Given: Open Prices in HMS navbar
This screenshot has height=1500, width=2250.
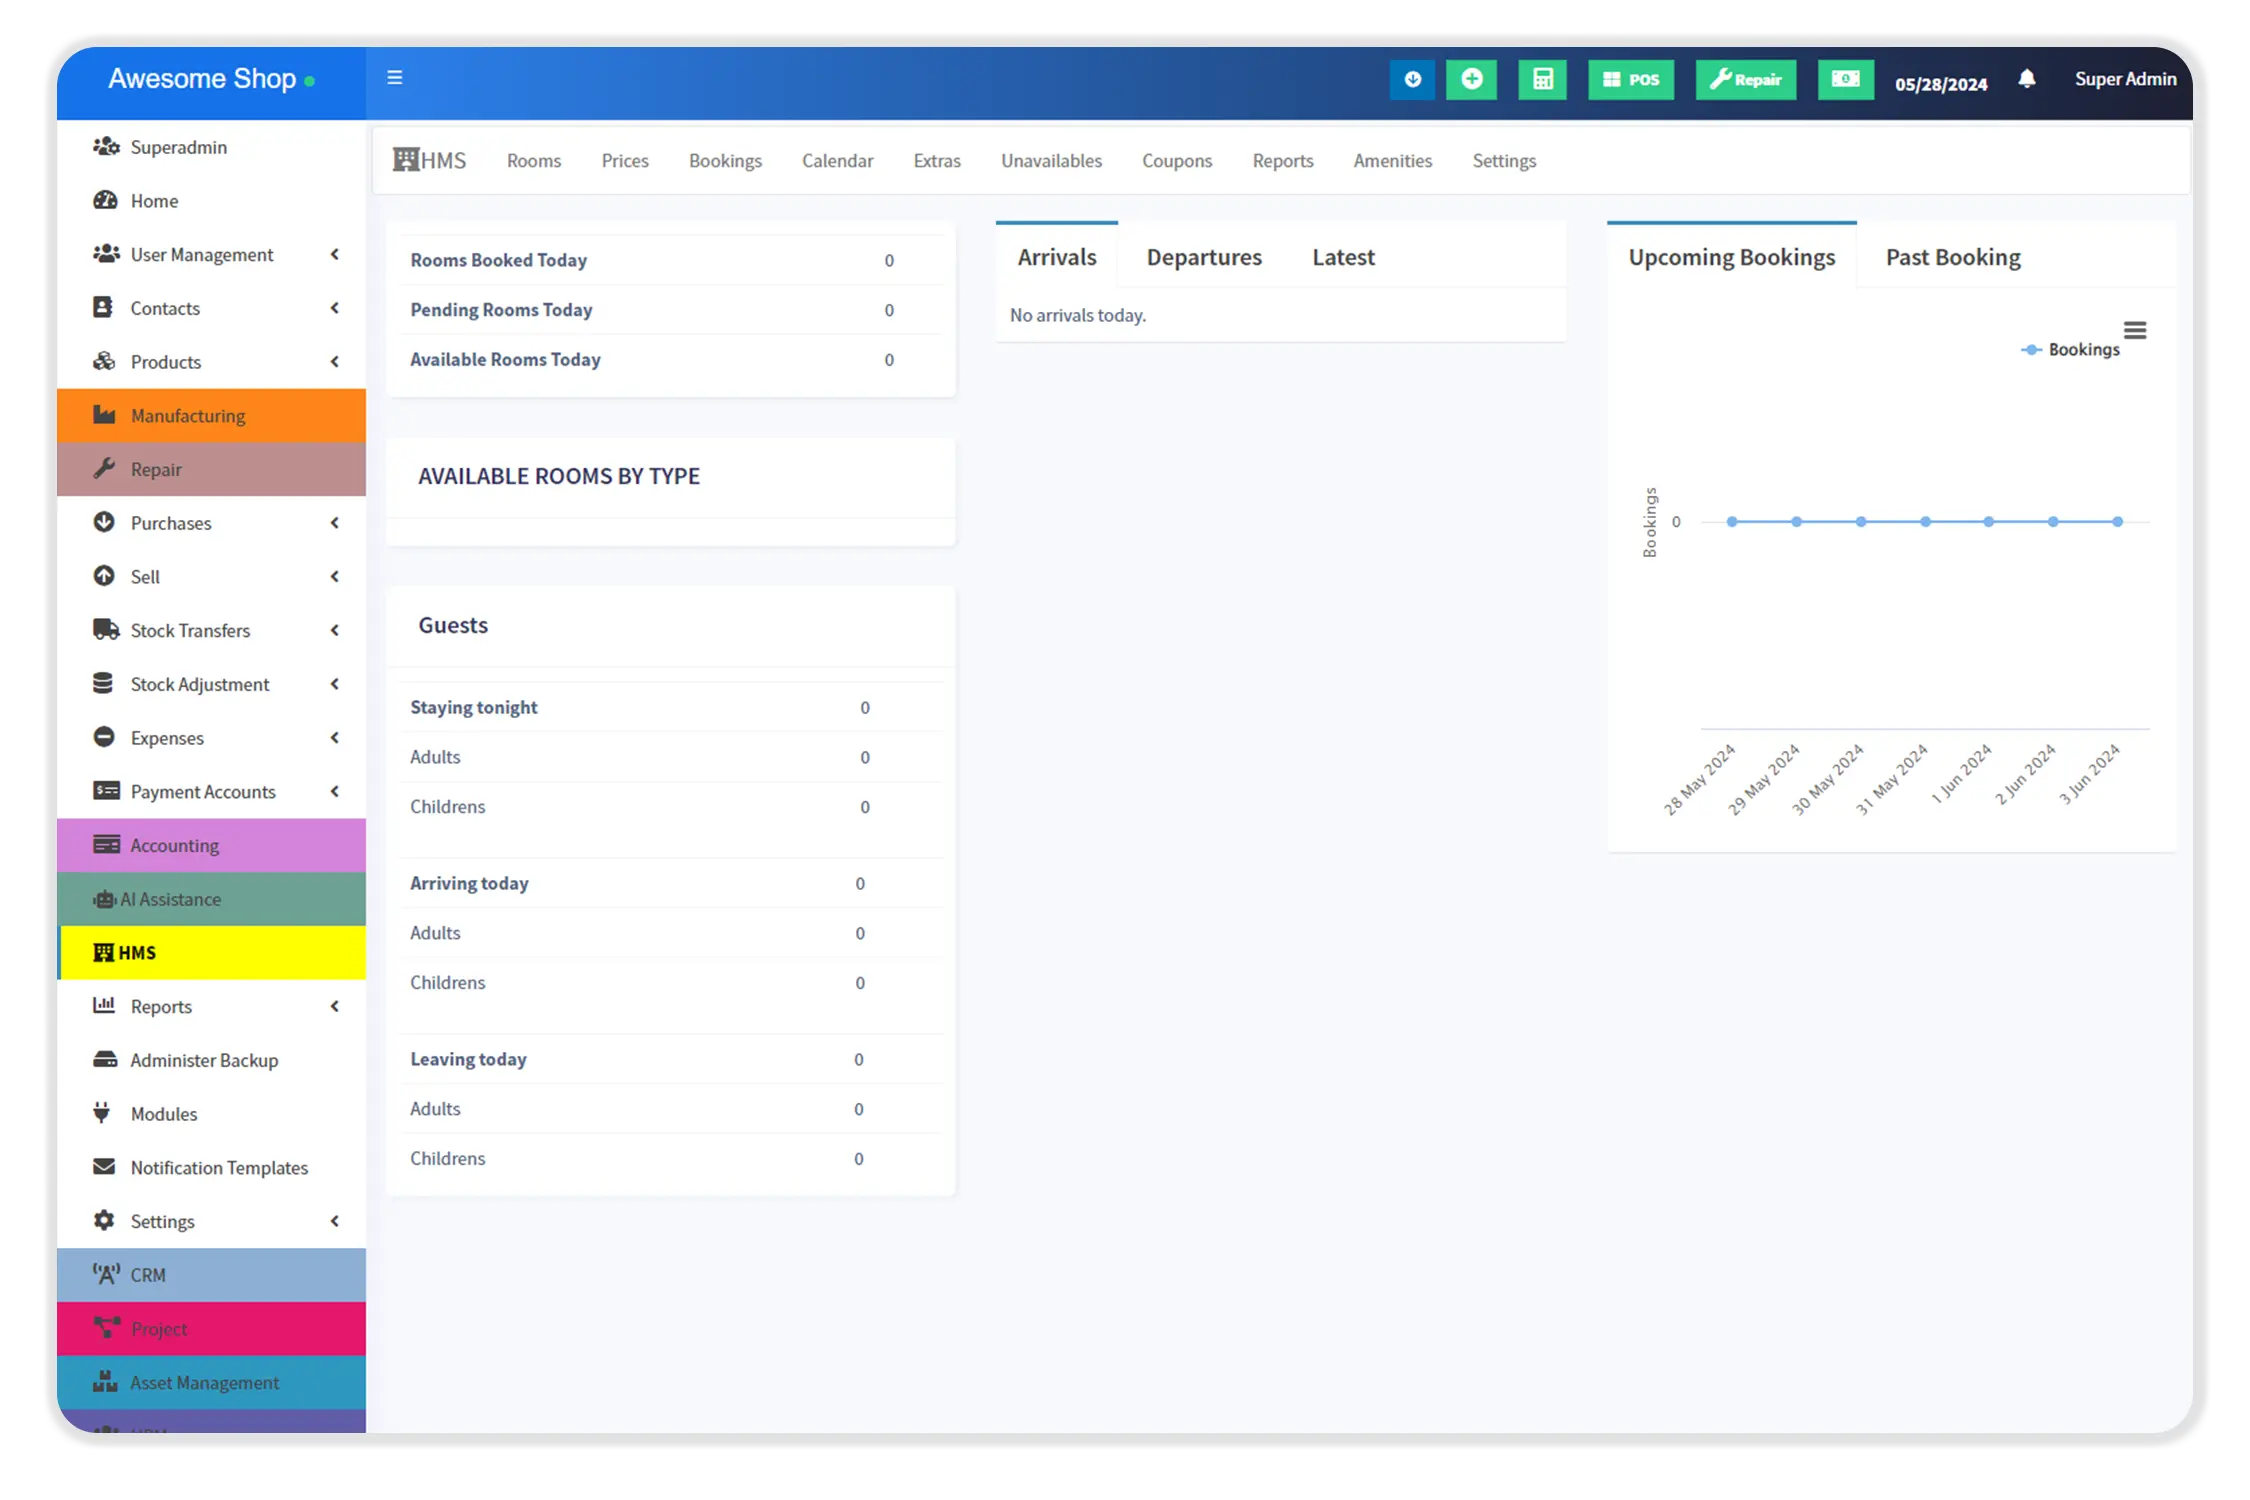Looking at the screenshot, I should [625, 161].
